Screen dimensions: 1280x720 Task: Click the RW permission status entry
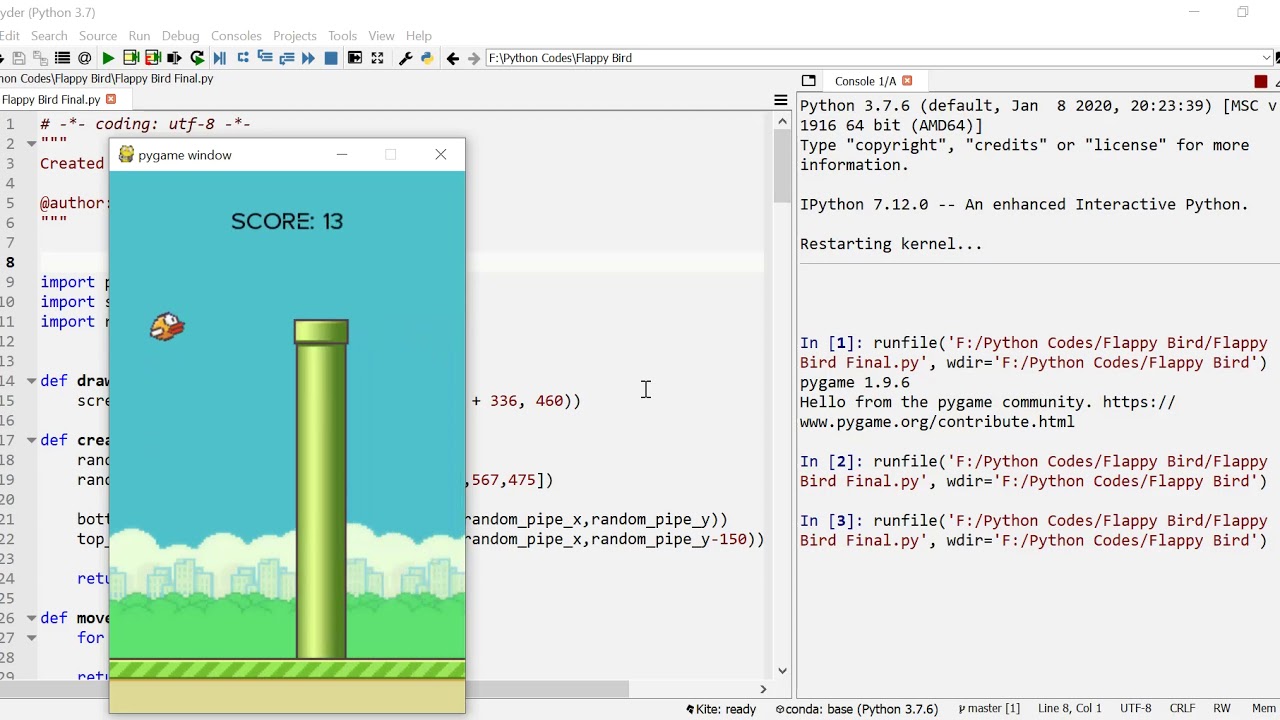[x=1221, y=709]
